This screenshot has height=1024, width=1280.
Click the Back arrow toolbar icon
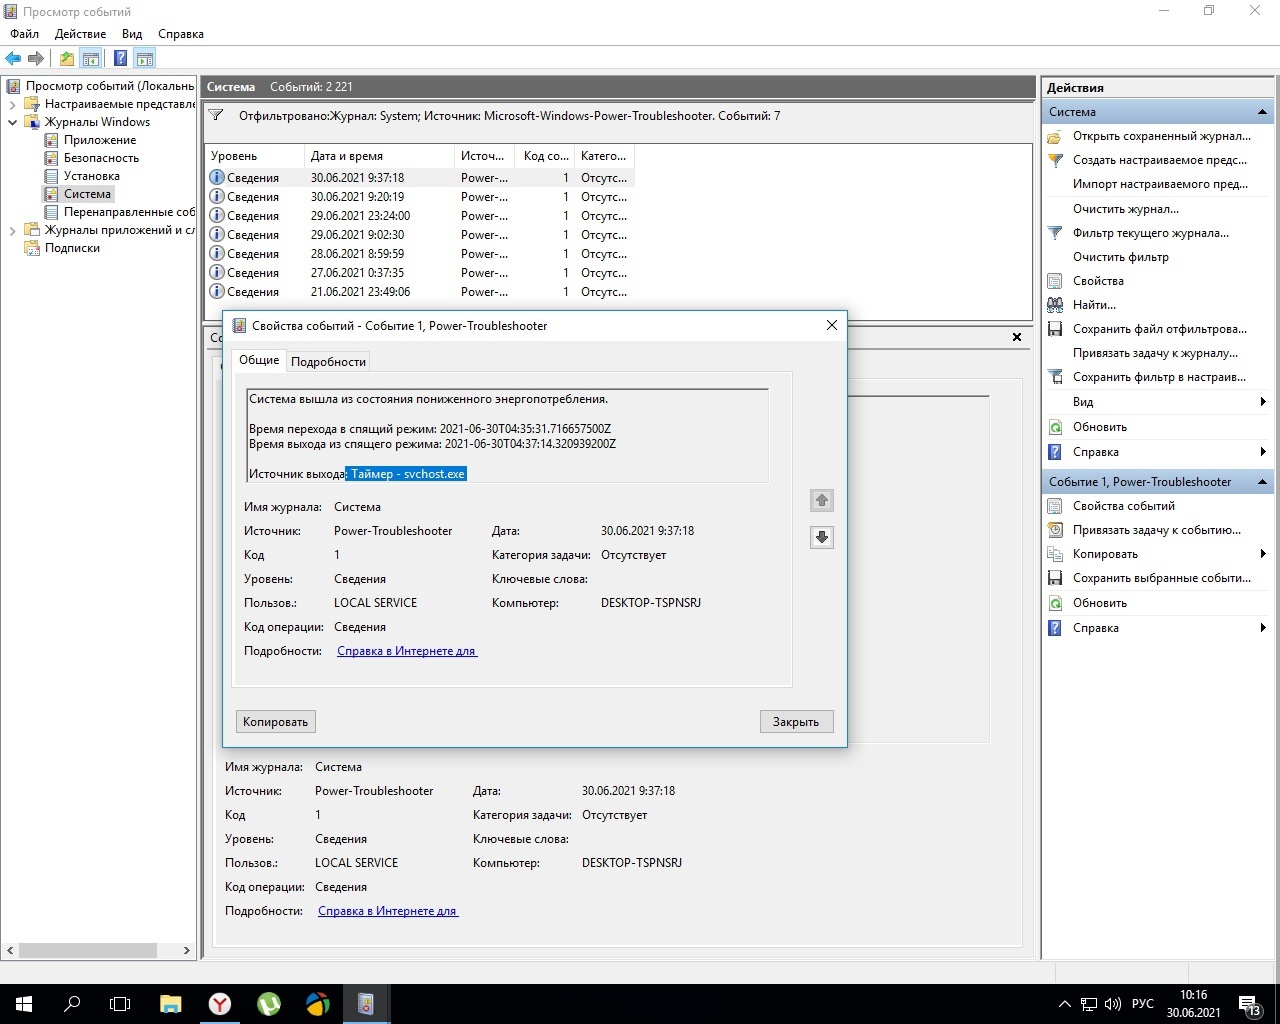[x=13, y=59]
